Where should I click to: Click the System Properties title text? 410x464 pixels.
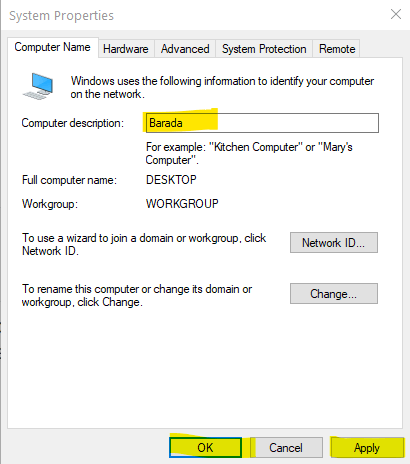click(x=61, y=16)
